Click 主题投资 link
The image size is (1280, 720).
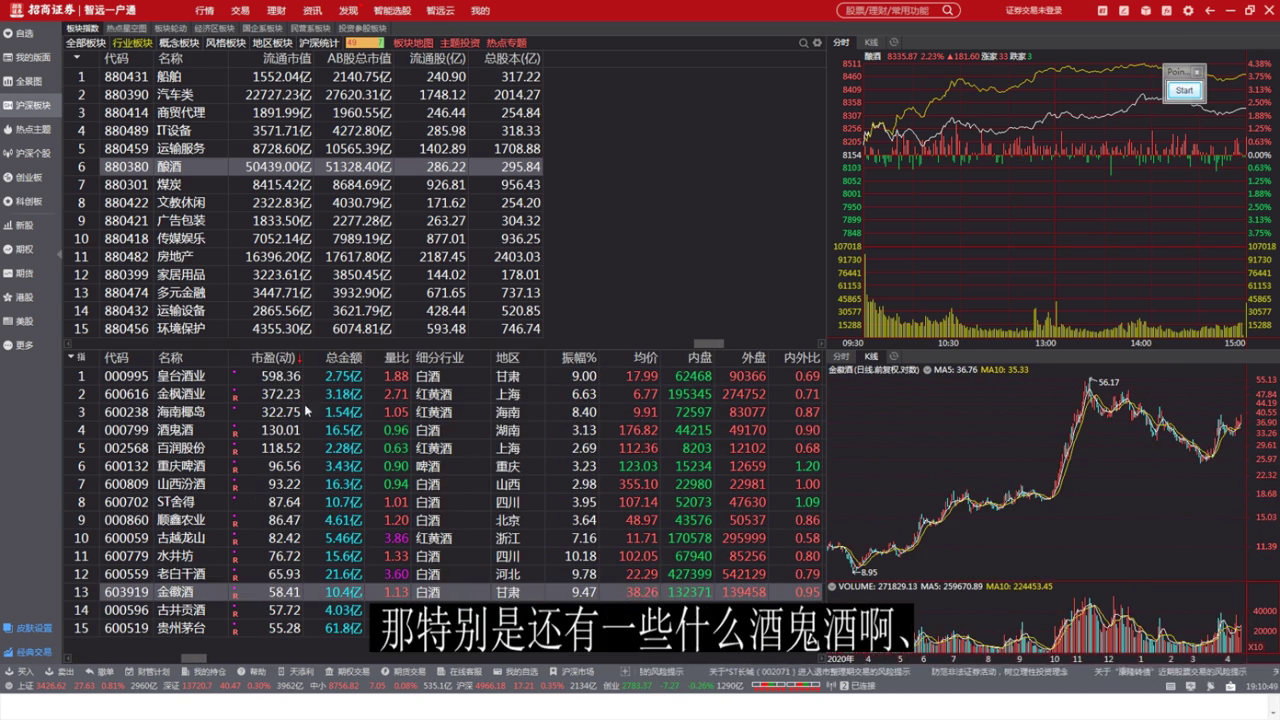coord(460,43)
